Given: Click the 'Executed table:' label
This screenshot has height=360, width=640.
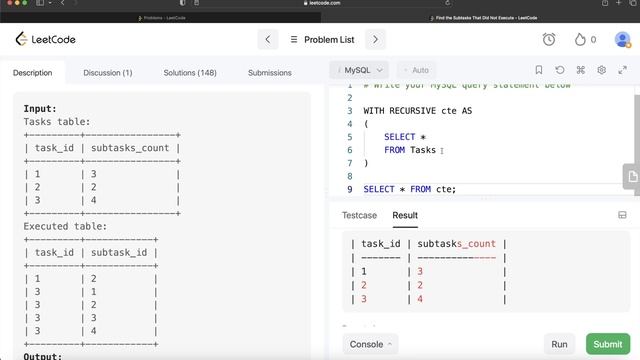Looking at the screenshot, I should (x=65, y=226).
